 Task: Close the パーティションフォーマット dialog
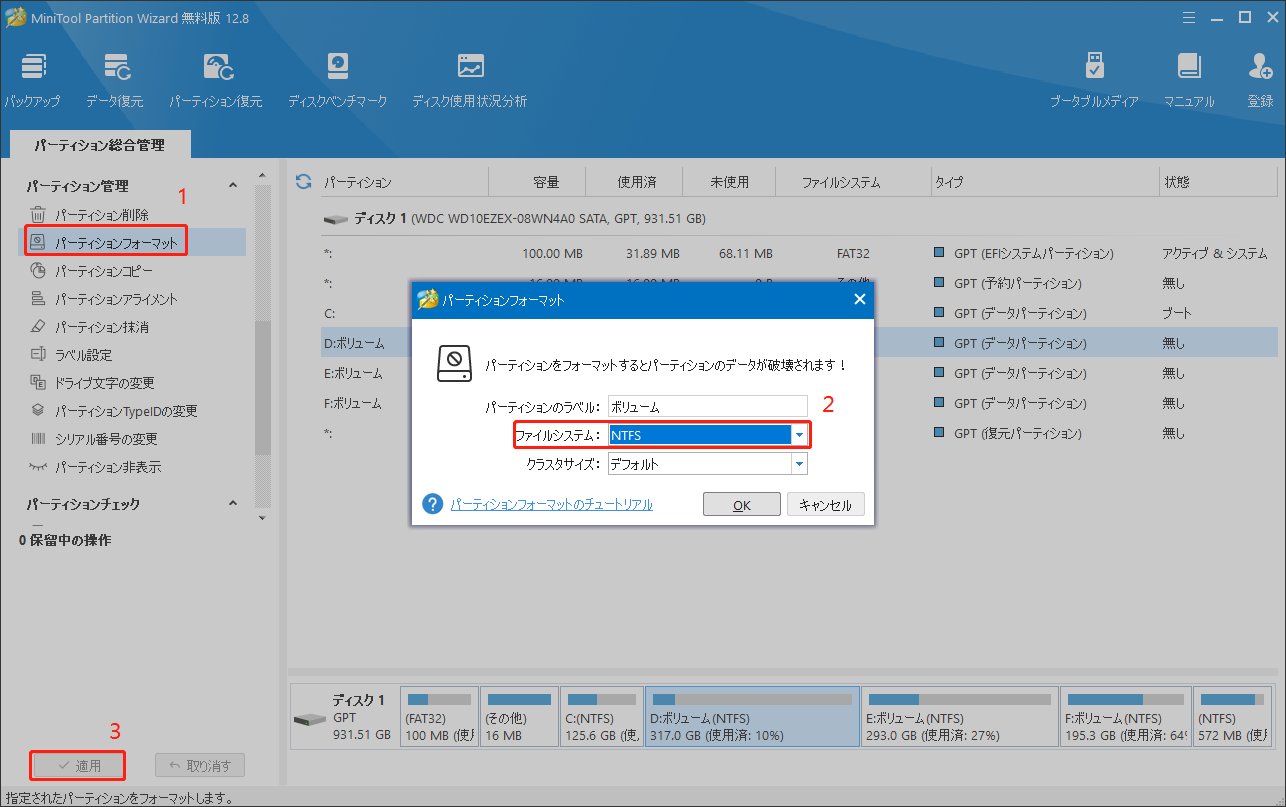coord(858,299)
